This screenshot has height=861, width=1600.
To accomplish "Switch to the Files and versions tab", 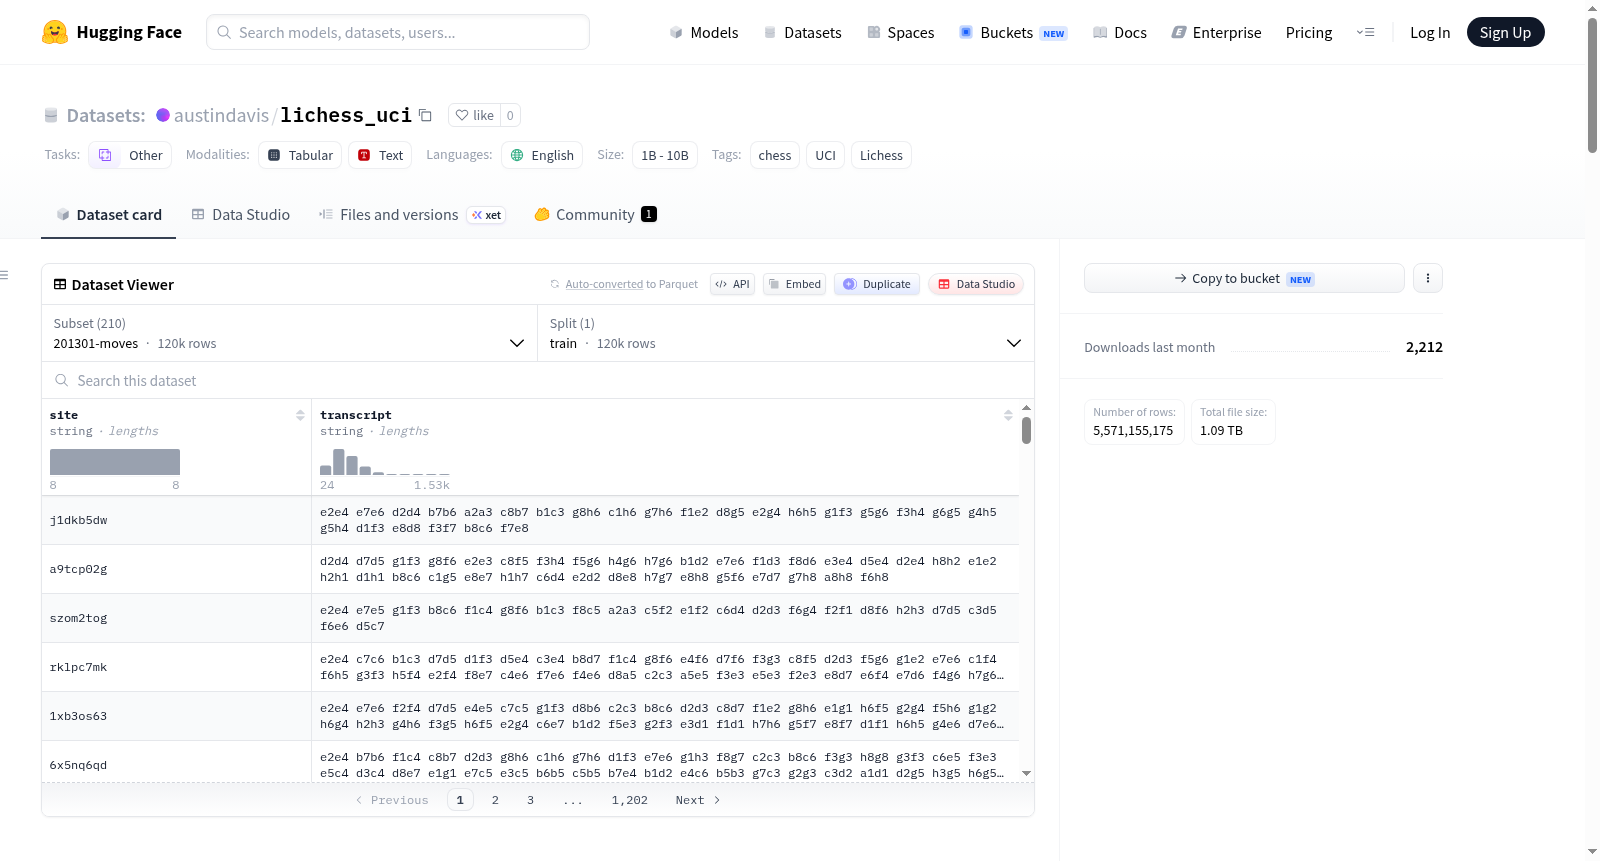I will [411, 214].
